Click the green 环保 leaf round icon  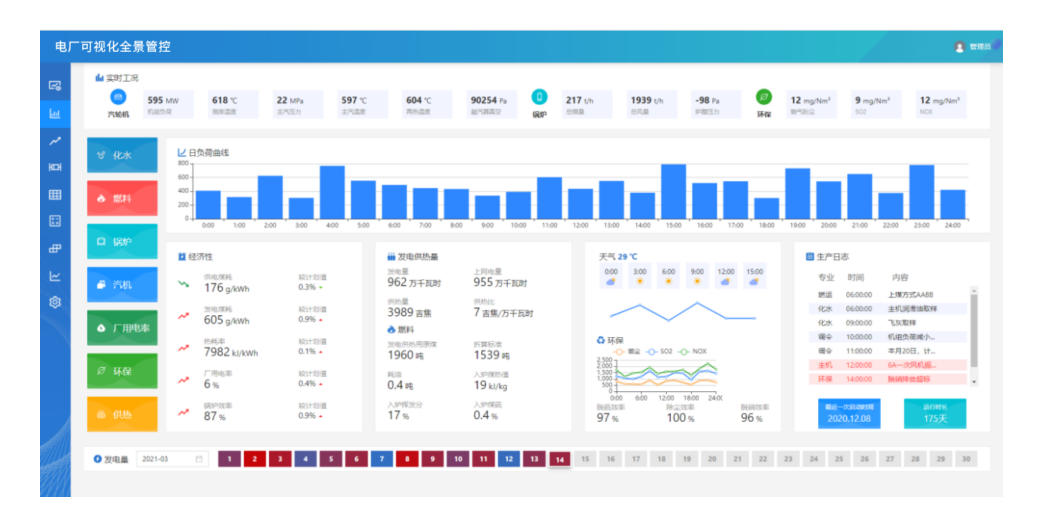click(x=763, y=97)
